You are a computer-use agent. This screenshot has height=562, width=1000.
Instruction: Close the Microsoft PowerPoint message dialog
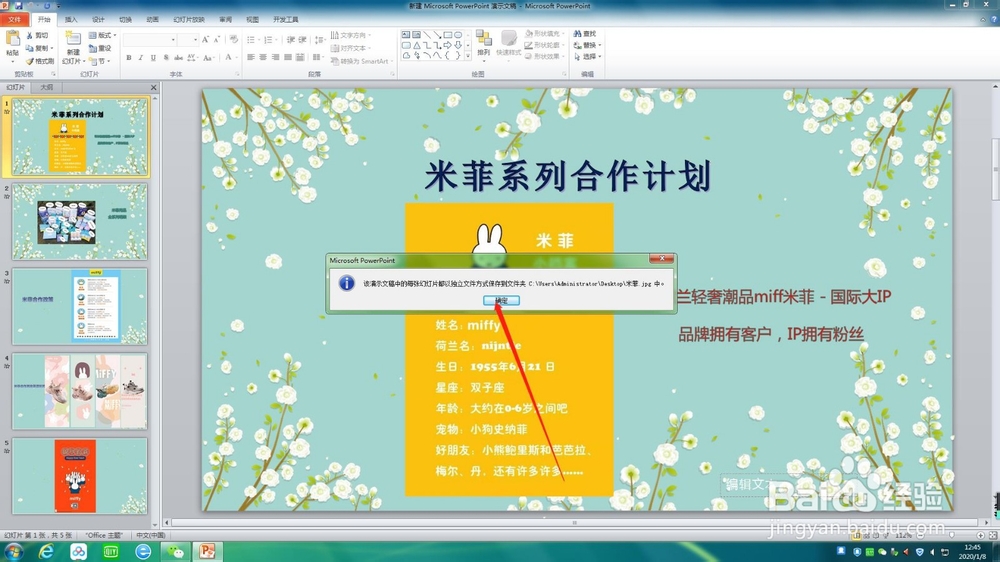(x=661, y=258)
